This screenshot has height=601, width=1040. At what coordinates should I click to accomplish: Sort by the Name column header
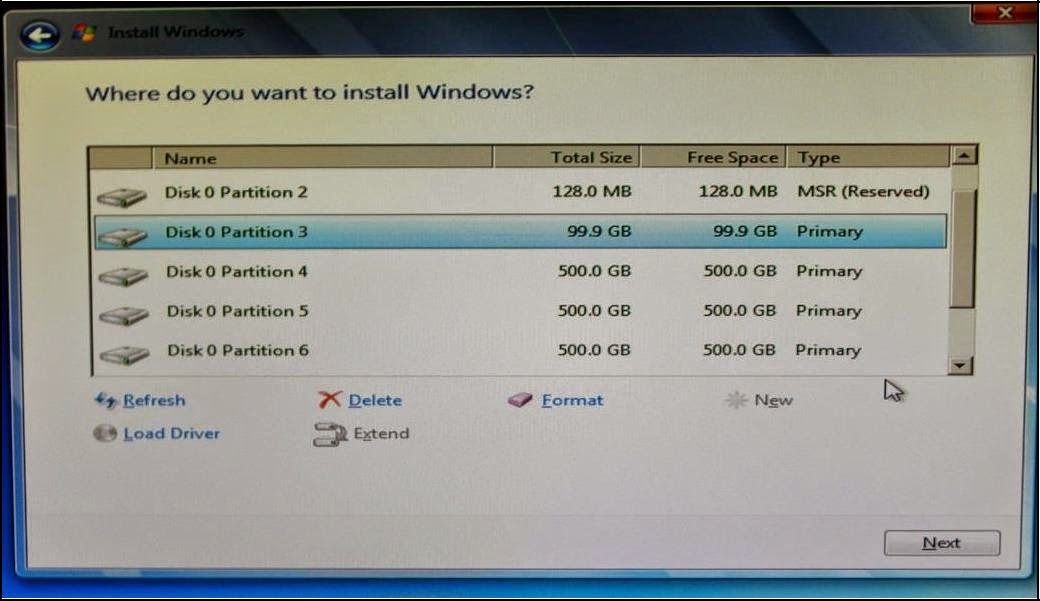click(322, 158)
